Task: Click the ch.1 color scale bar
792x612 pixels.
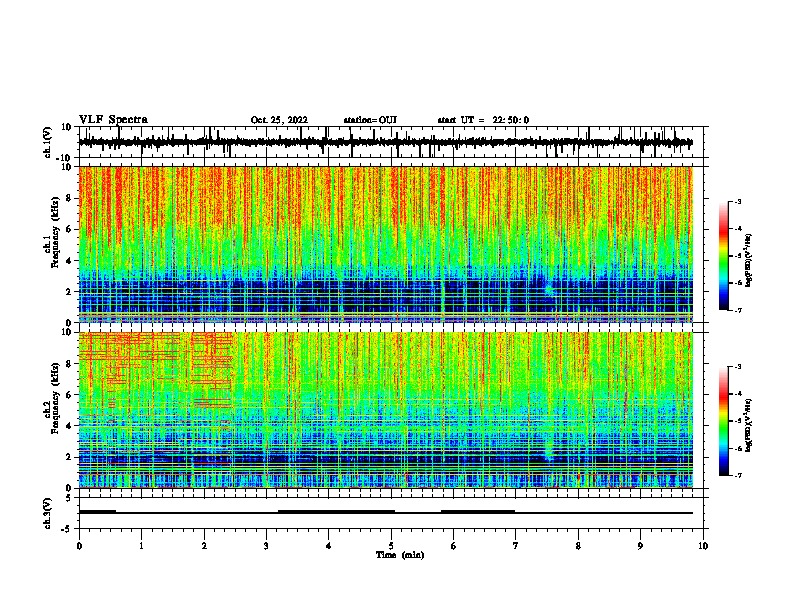Action: 724,255
